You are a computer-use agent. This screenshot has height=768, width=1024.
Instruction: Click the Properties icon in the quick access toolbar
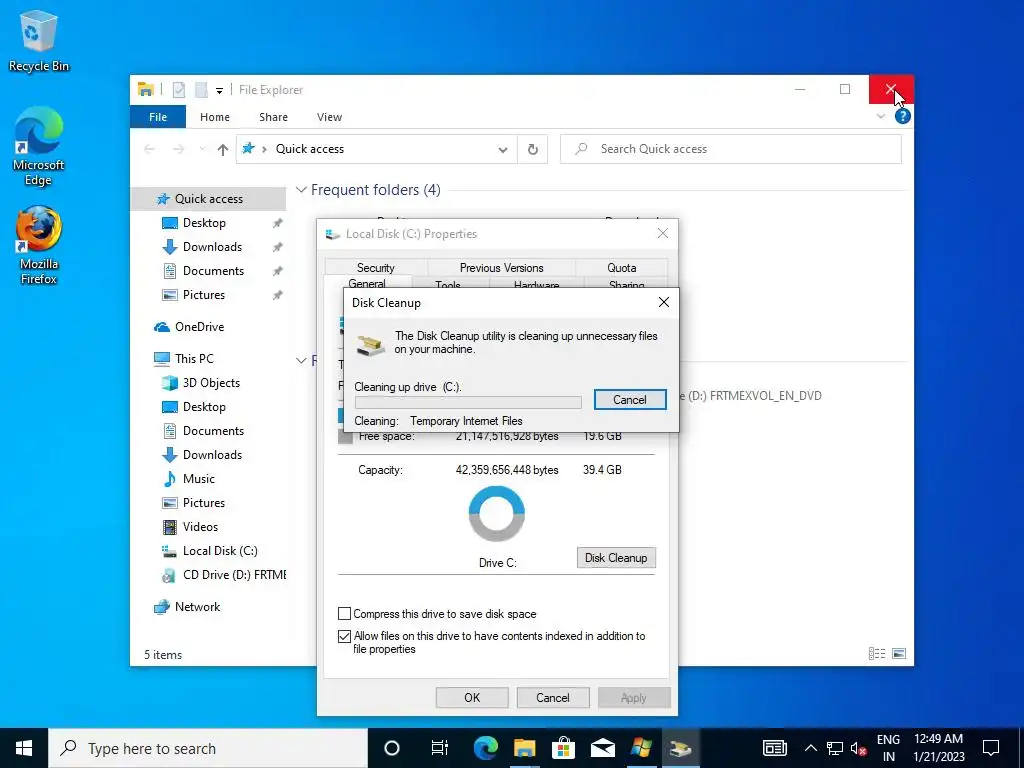pyautogui.click(x=178, y=90)
